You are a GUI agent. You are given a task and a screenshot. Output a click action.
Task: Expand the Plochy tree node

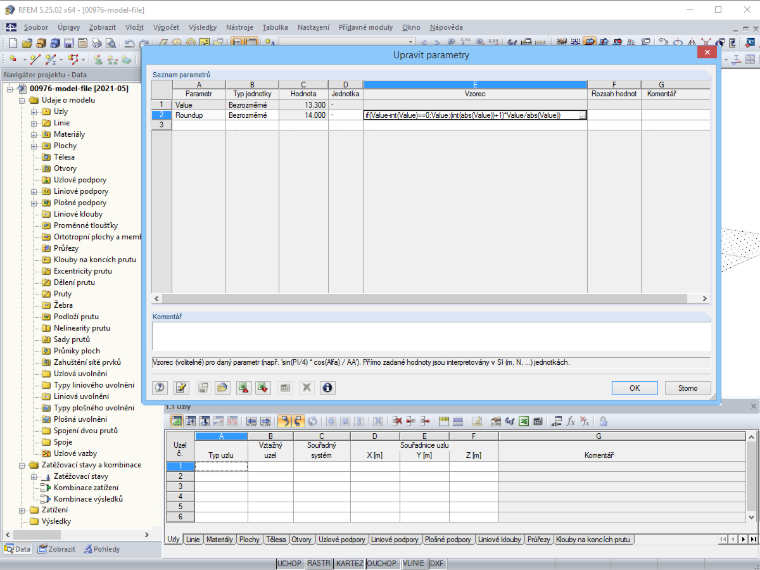[x=34, y=146]
